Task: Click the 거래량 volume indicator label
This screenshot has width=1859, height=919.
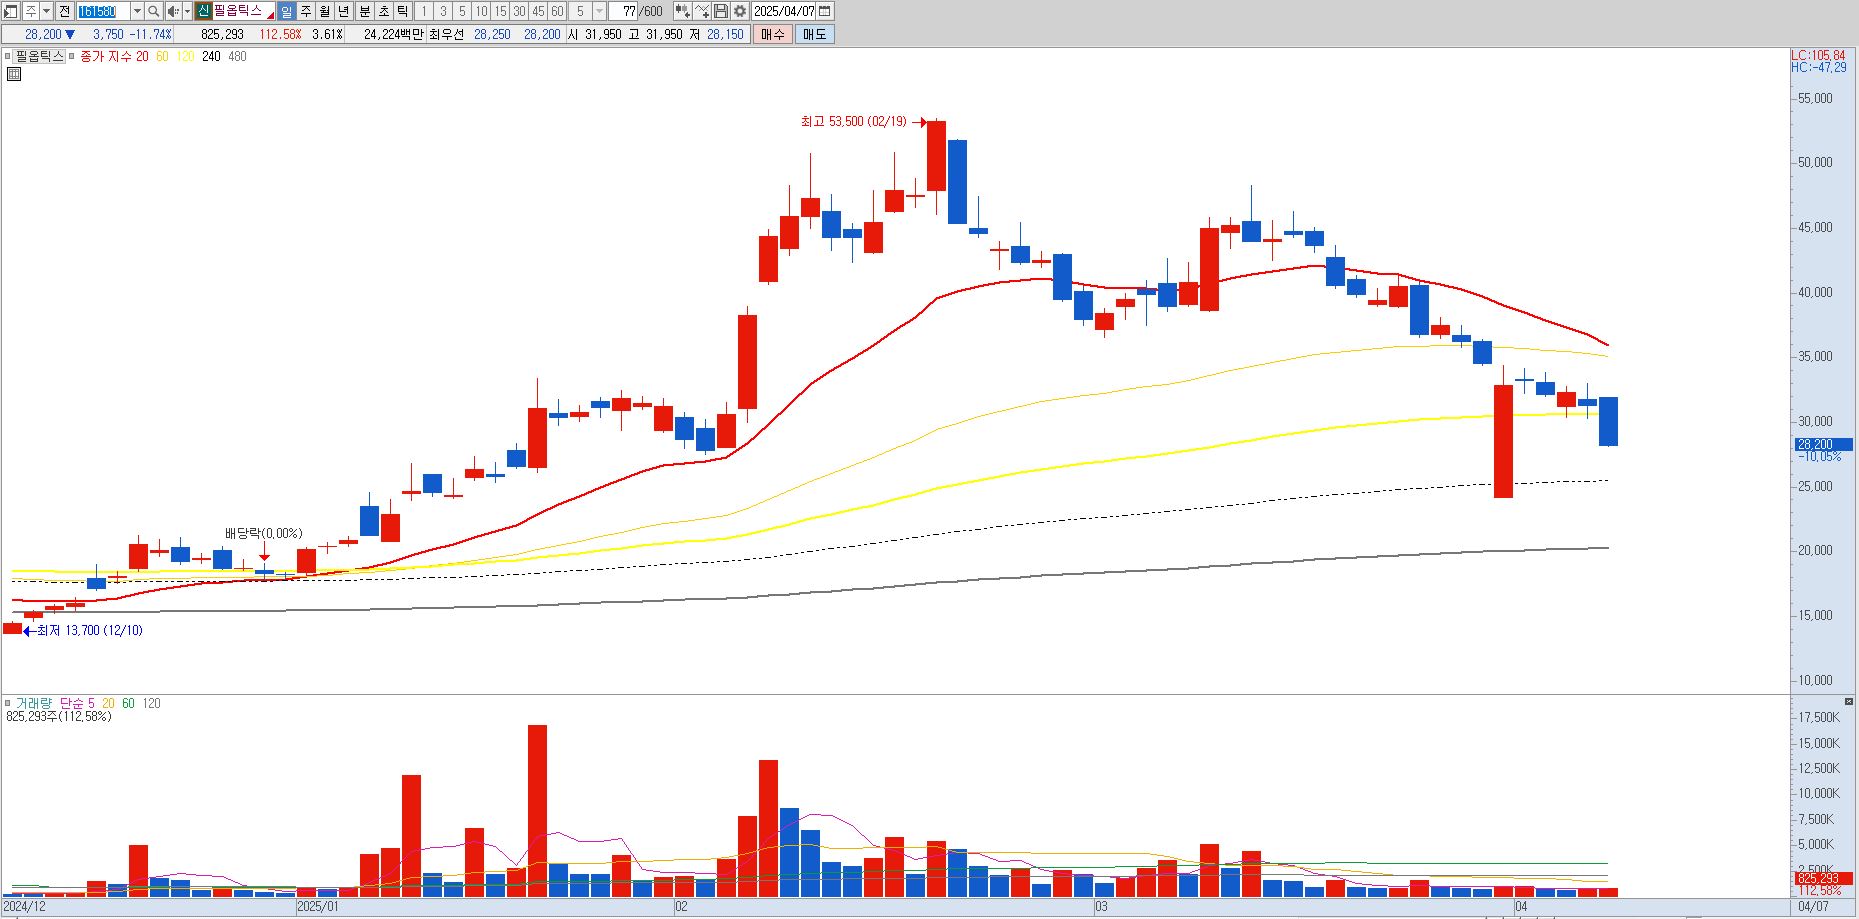Action: [32, 703]
